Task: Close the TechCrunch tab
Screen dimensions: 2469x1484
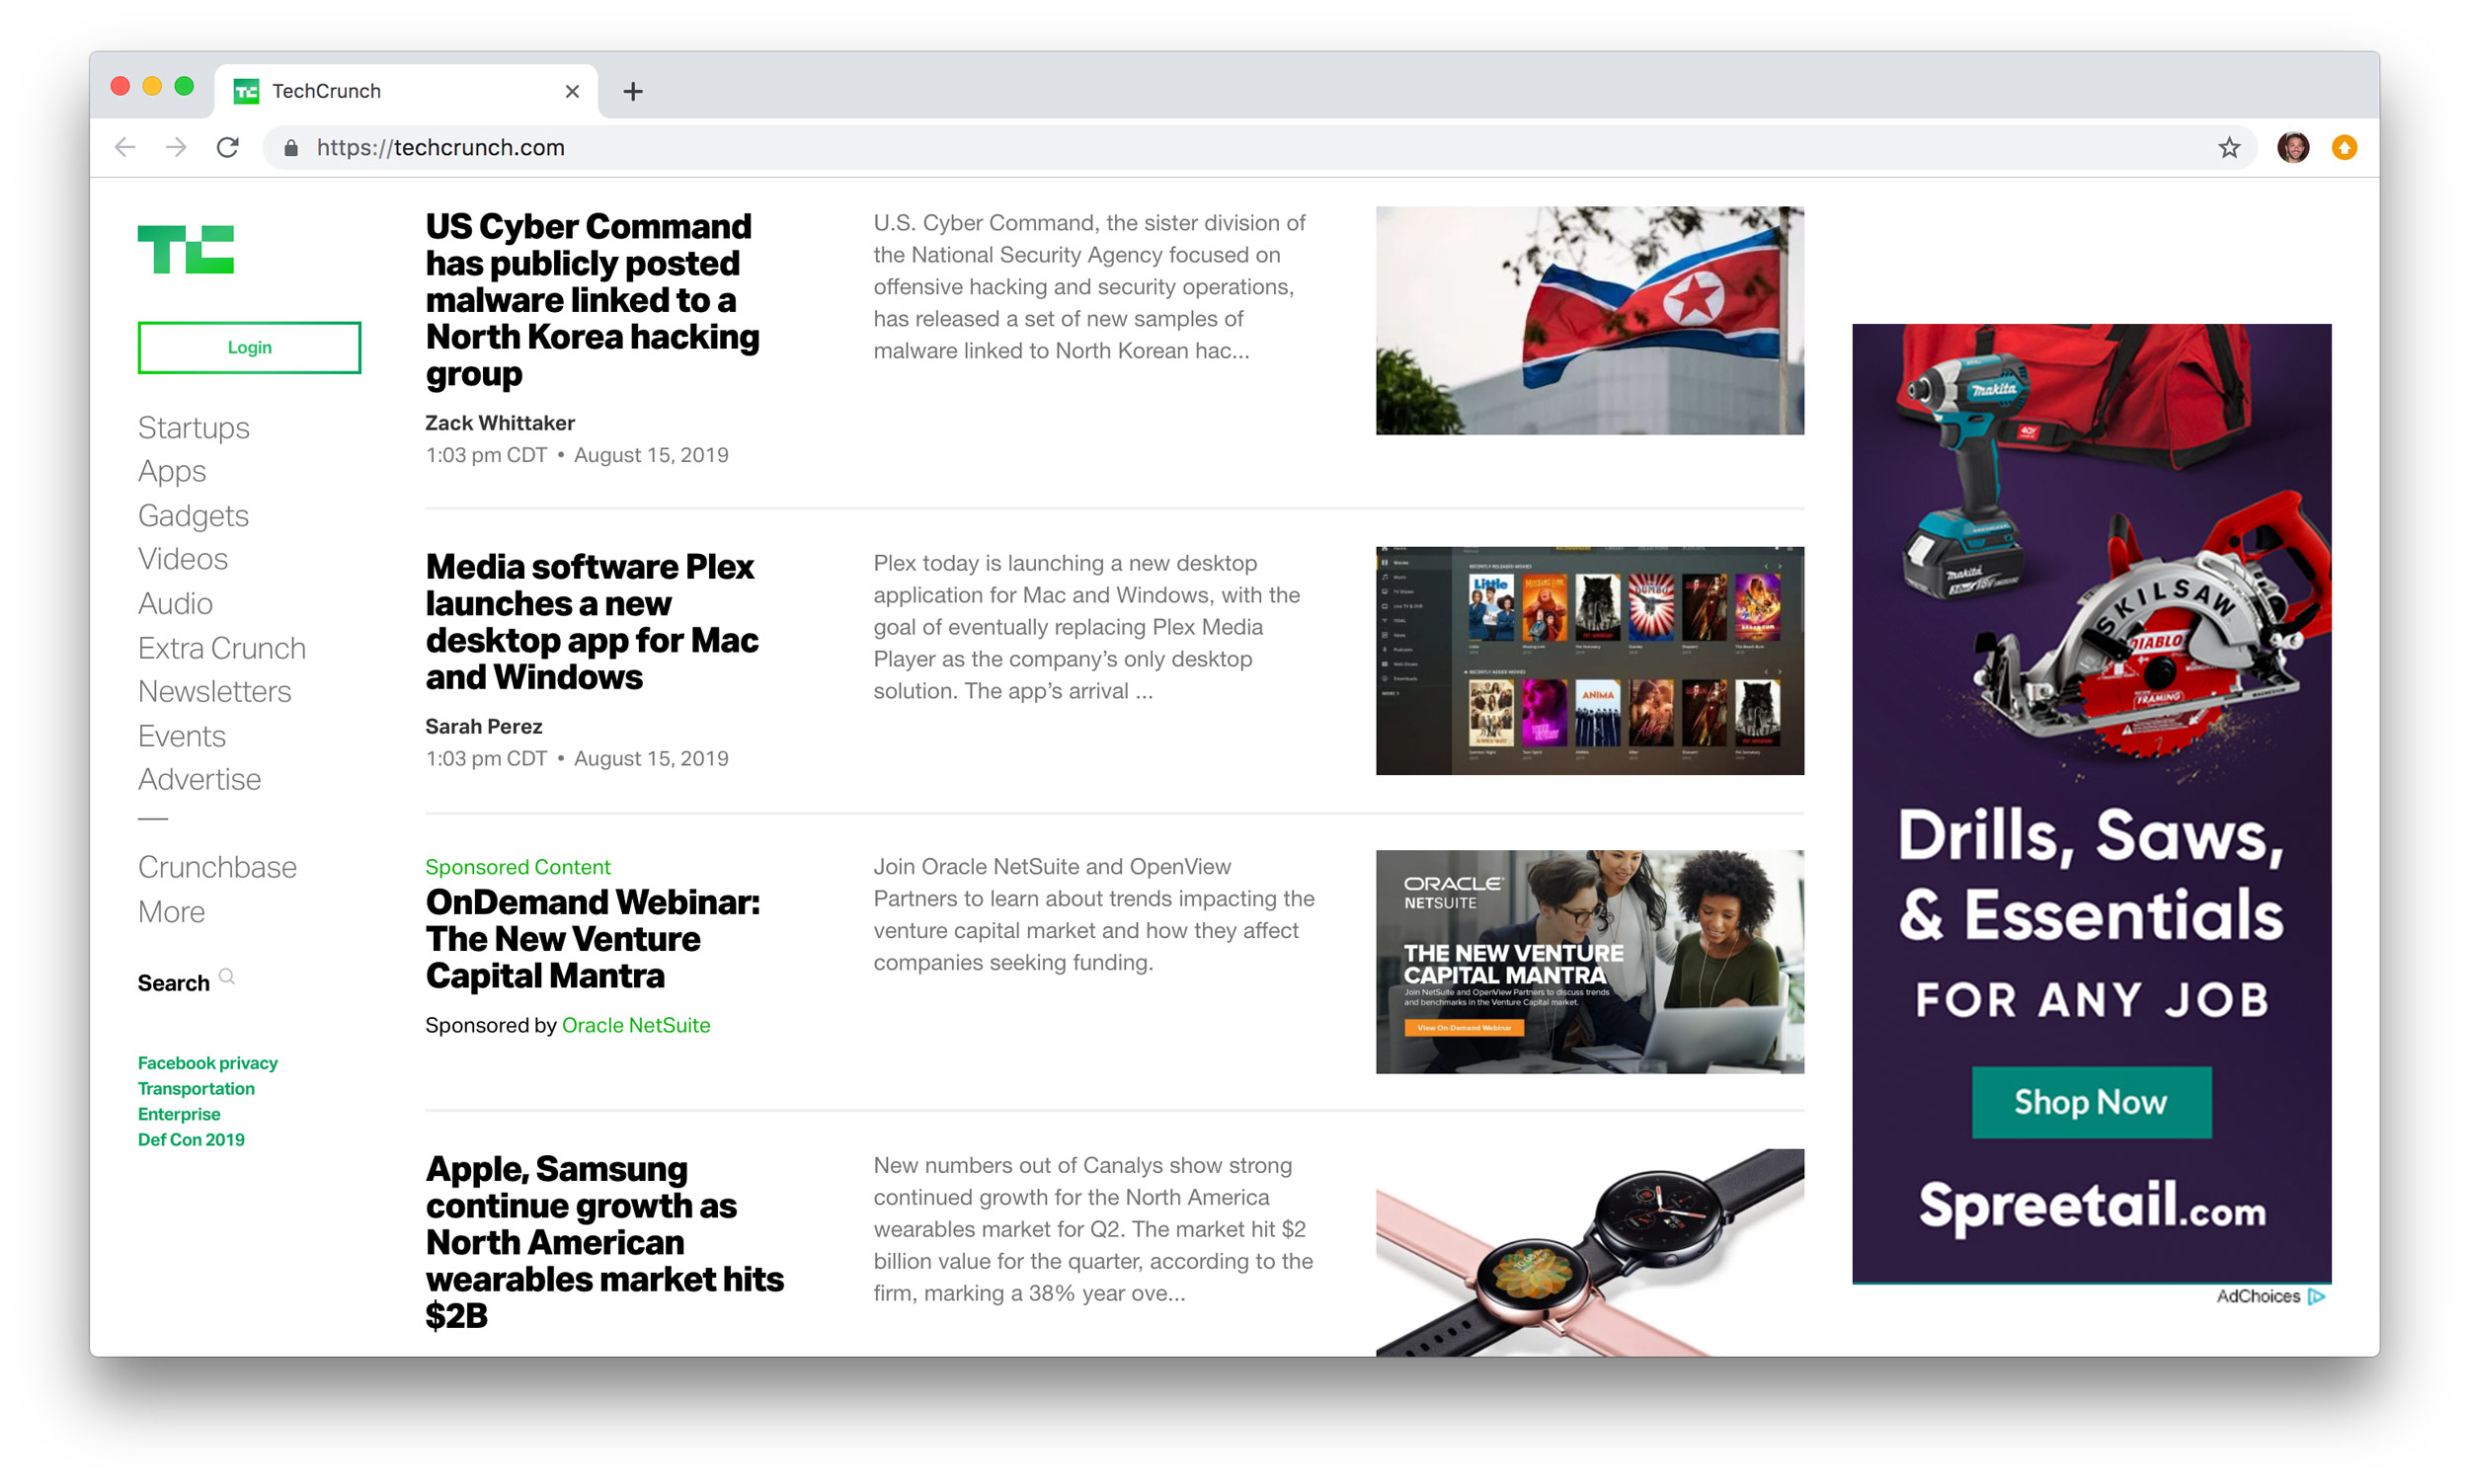Action: (x=572, y=92)
